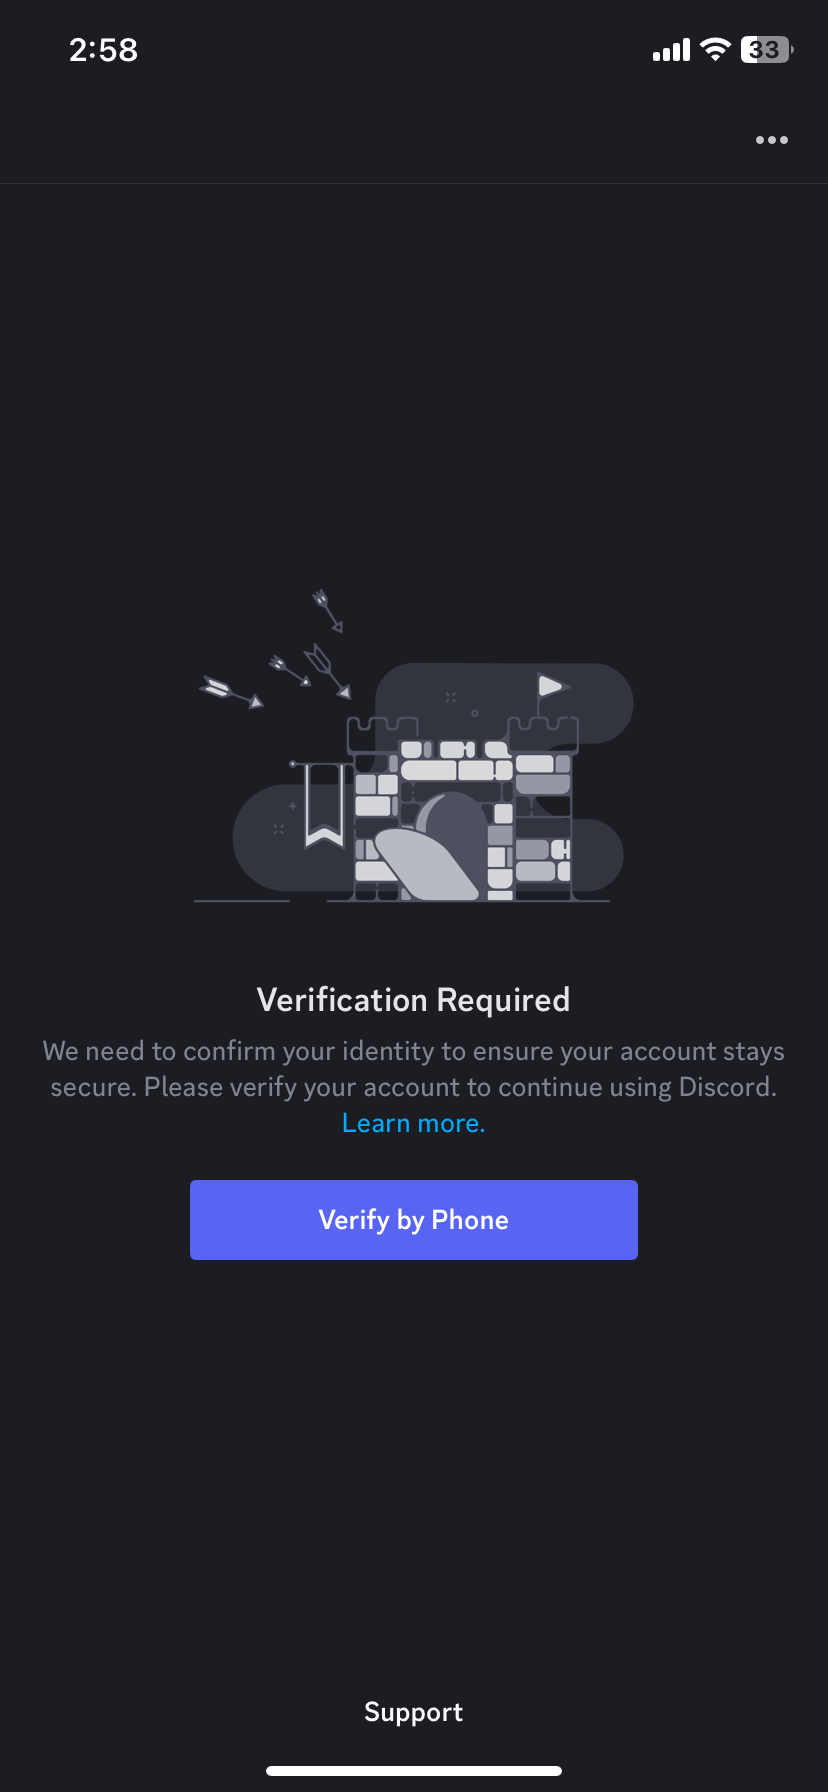The image size is (828, 1792).
Task: Tap the cellular signal bars icon
Action: 671,50
